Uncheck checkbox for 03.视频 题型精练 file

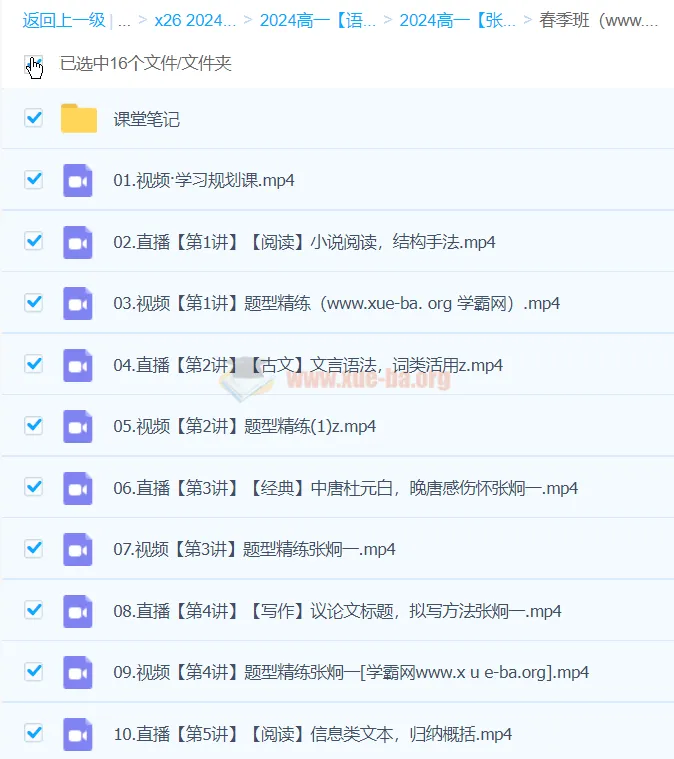click(x=34, y=302)
